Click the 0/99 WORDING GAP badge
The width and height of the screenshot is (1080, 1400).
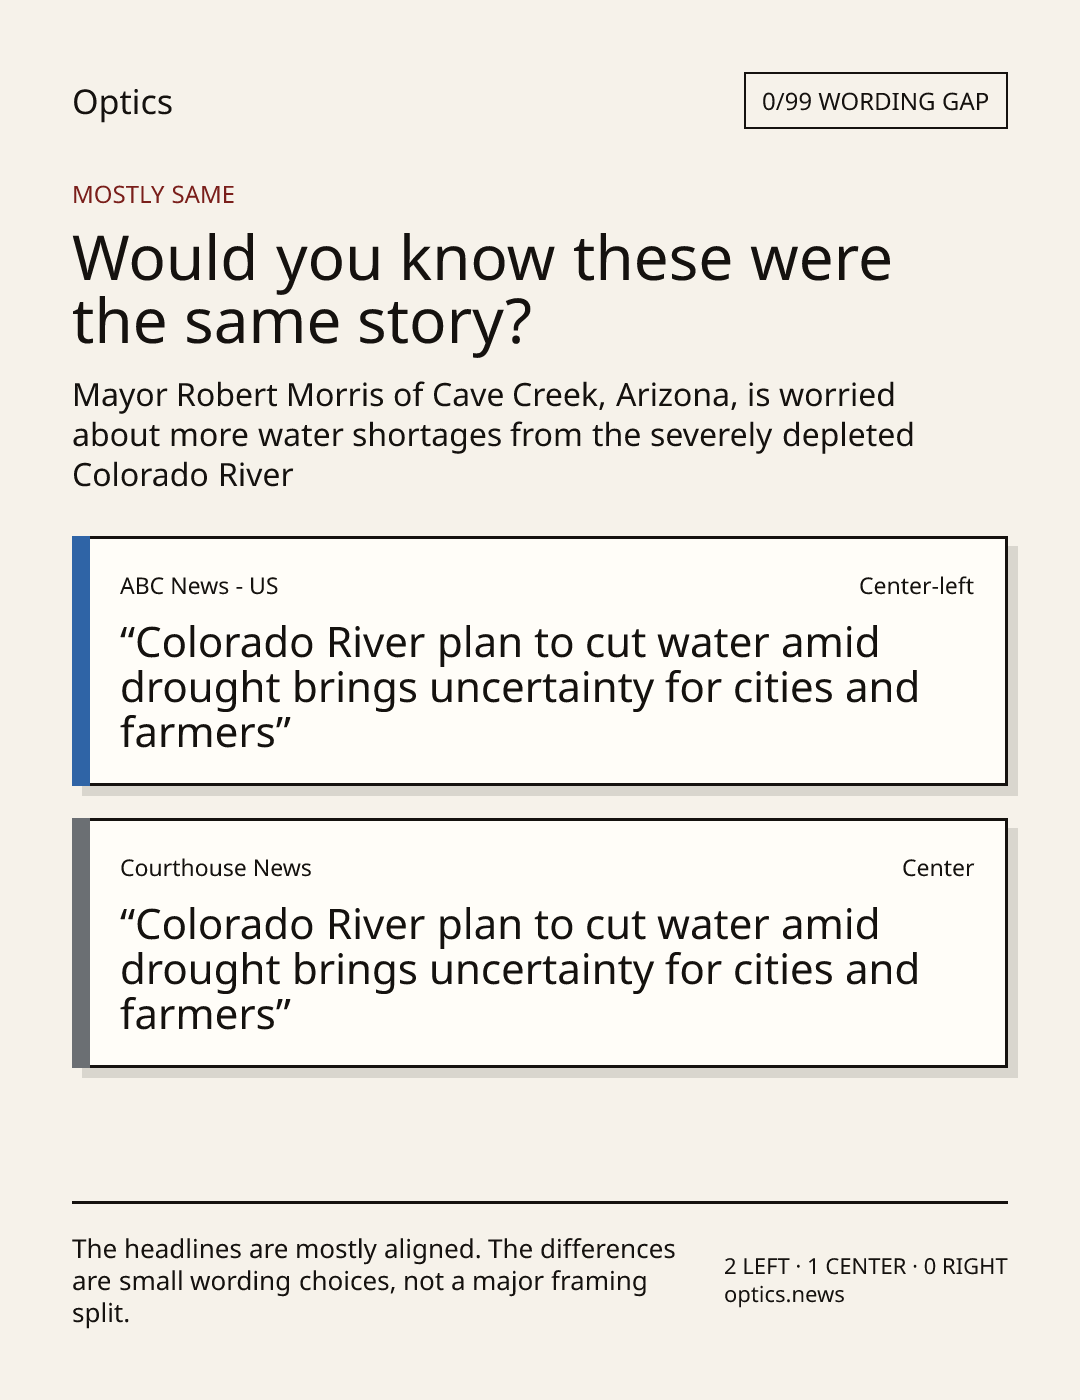point(875,101)
